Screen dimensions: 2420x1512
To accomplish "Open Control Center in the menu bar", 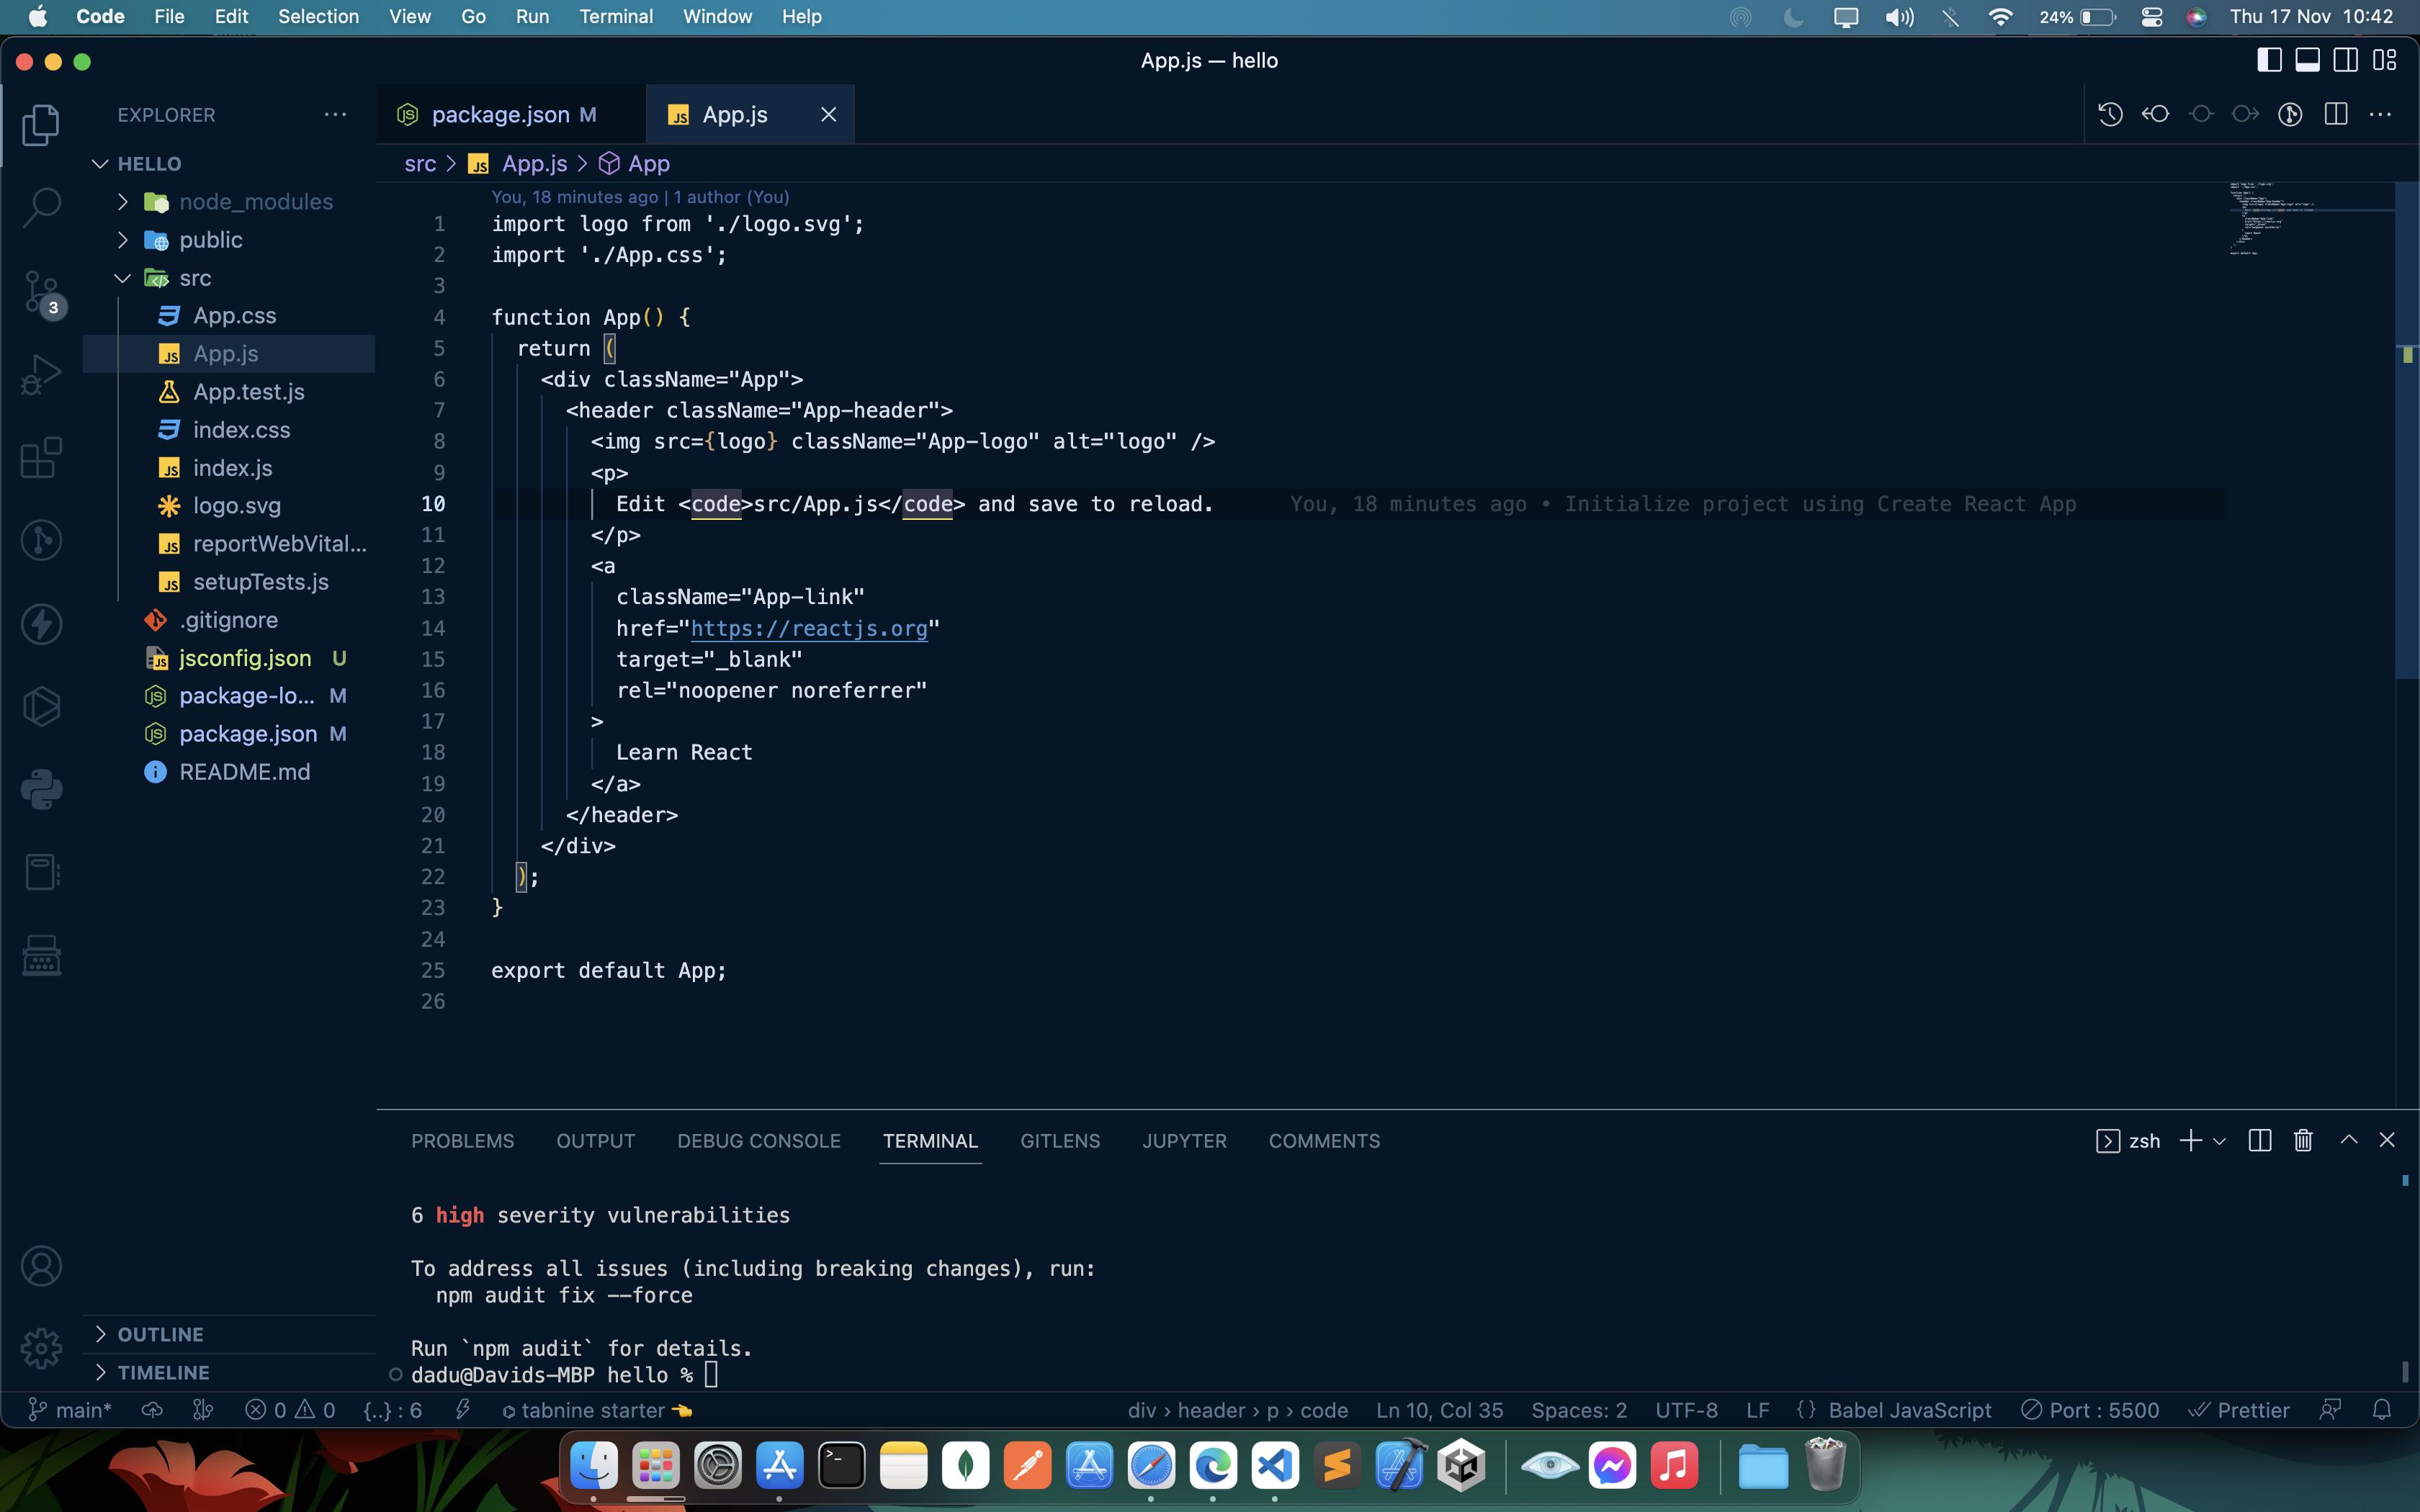I will pos(2152,16).
